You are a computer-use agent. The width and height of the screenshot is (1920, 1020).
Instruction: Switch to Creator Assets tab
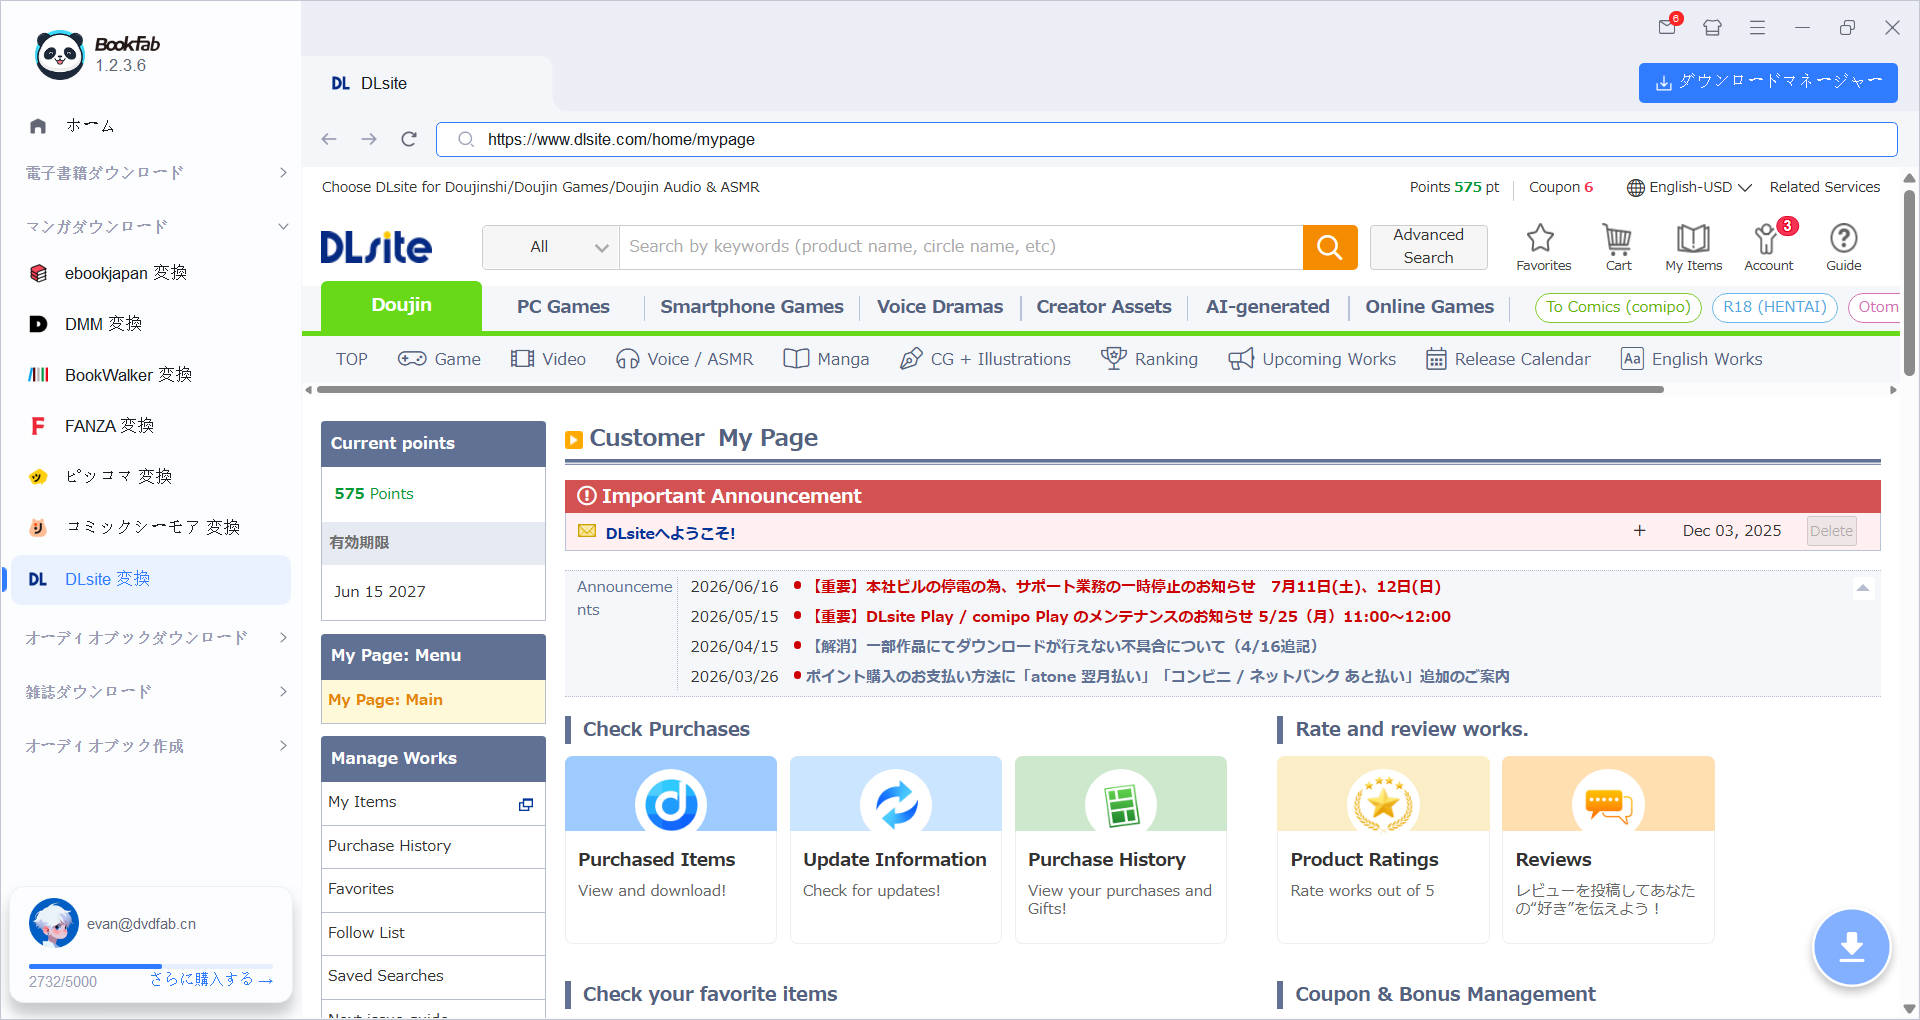pos(1104,307)
